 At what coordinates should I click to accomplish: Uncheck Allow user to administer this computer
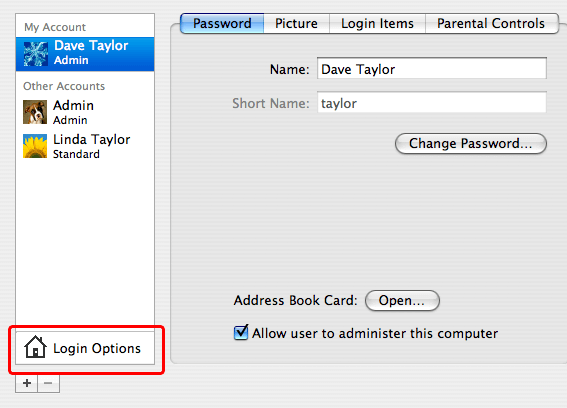tap(241, 332)
